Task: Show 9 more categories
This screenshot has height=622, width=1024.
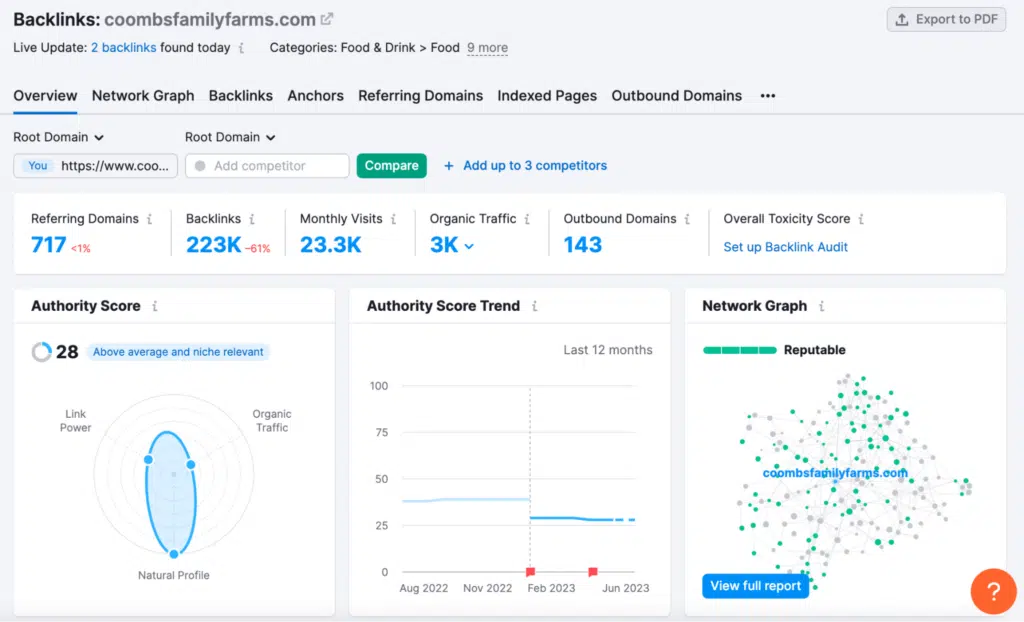Action: 486,48
